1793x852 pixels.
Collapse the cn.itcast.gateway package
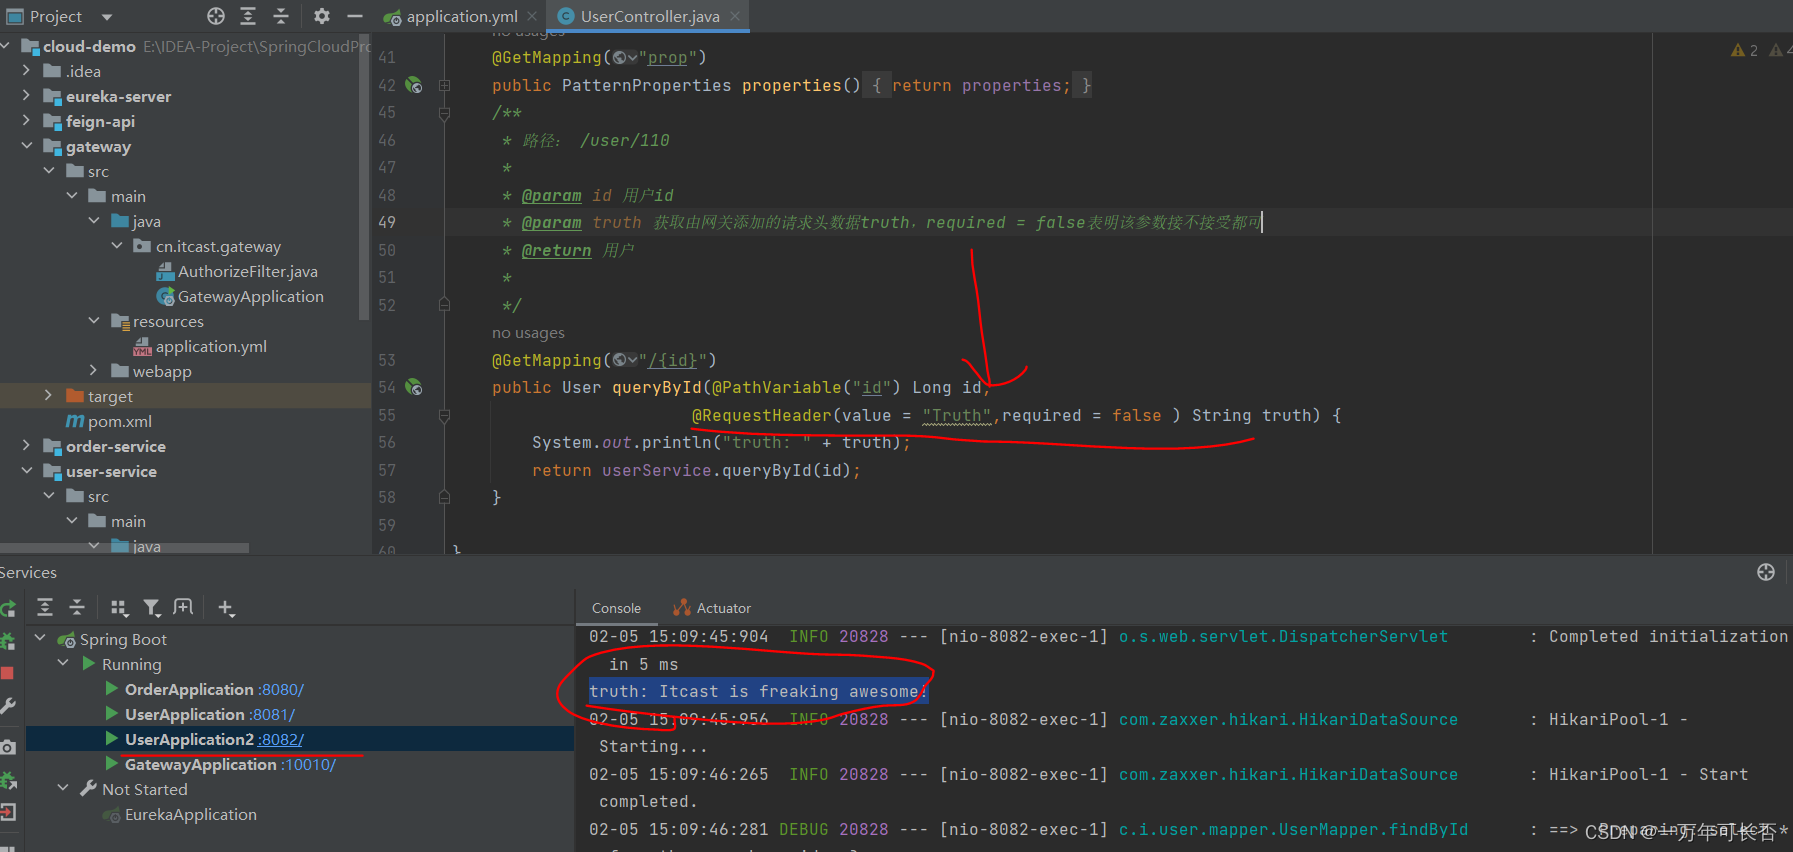coord(117,246)
